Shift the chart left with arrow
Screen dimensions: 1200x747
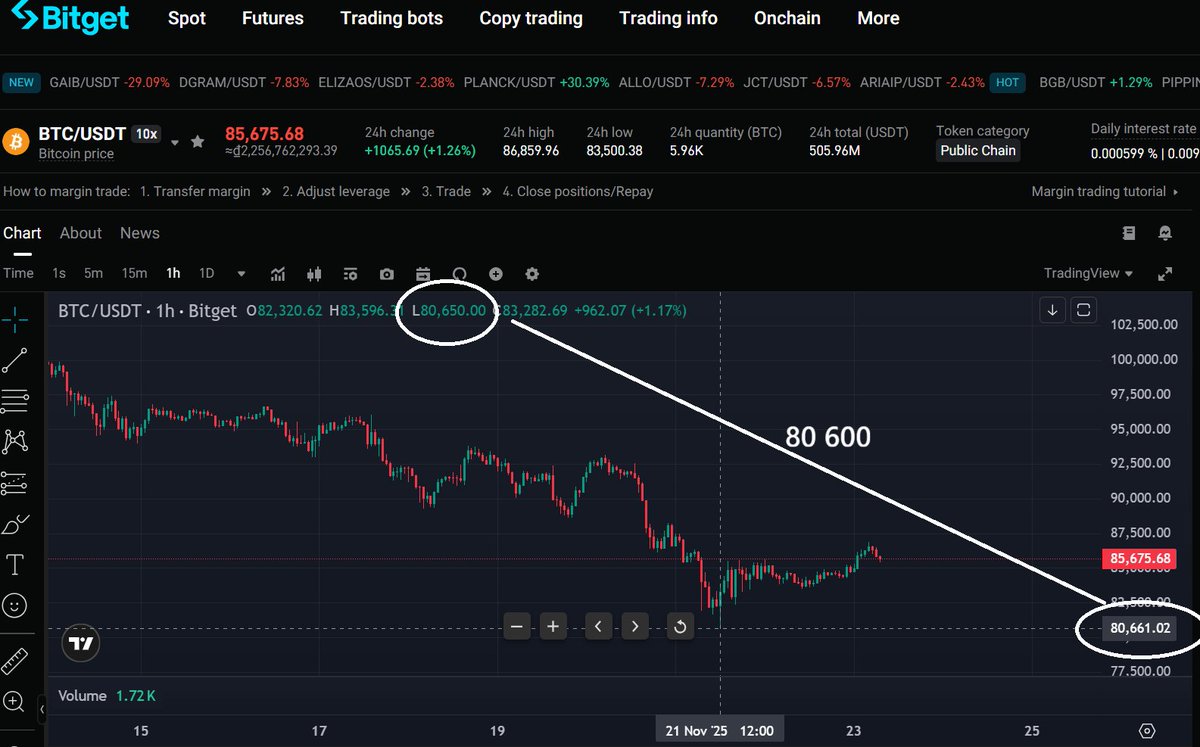click(598, 627)
